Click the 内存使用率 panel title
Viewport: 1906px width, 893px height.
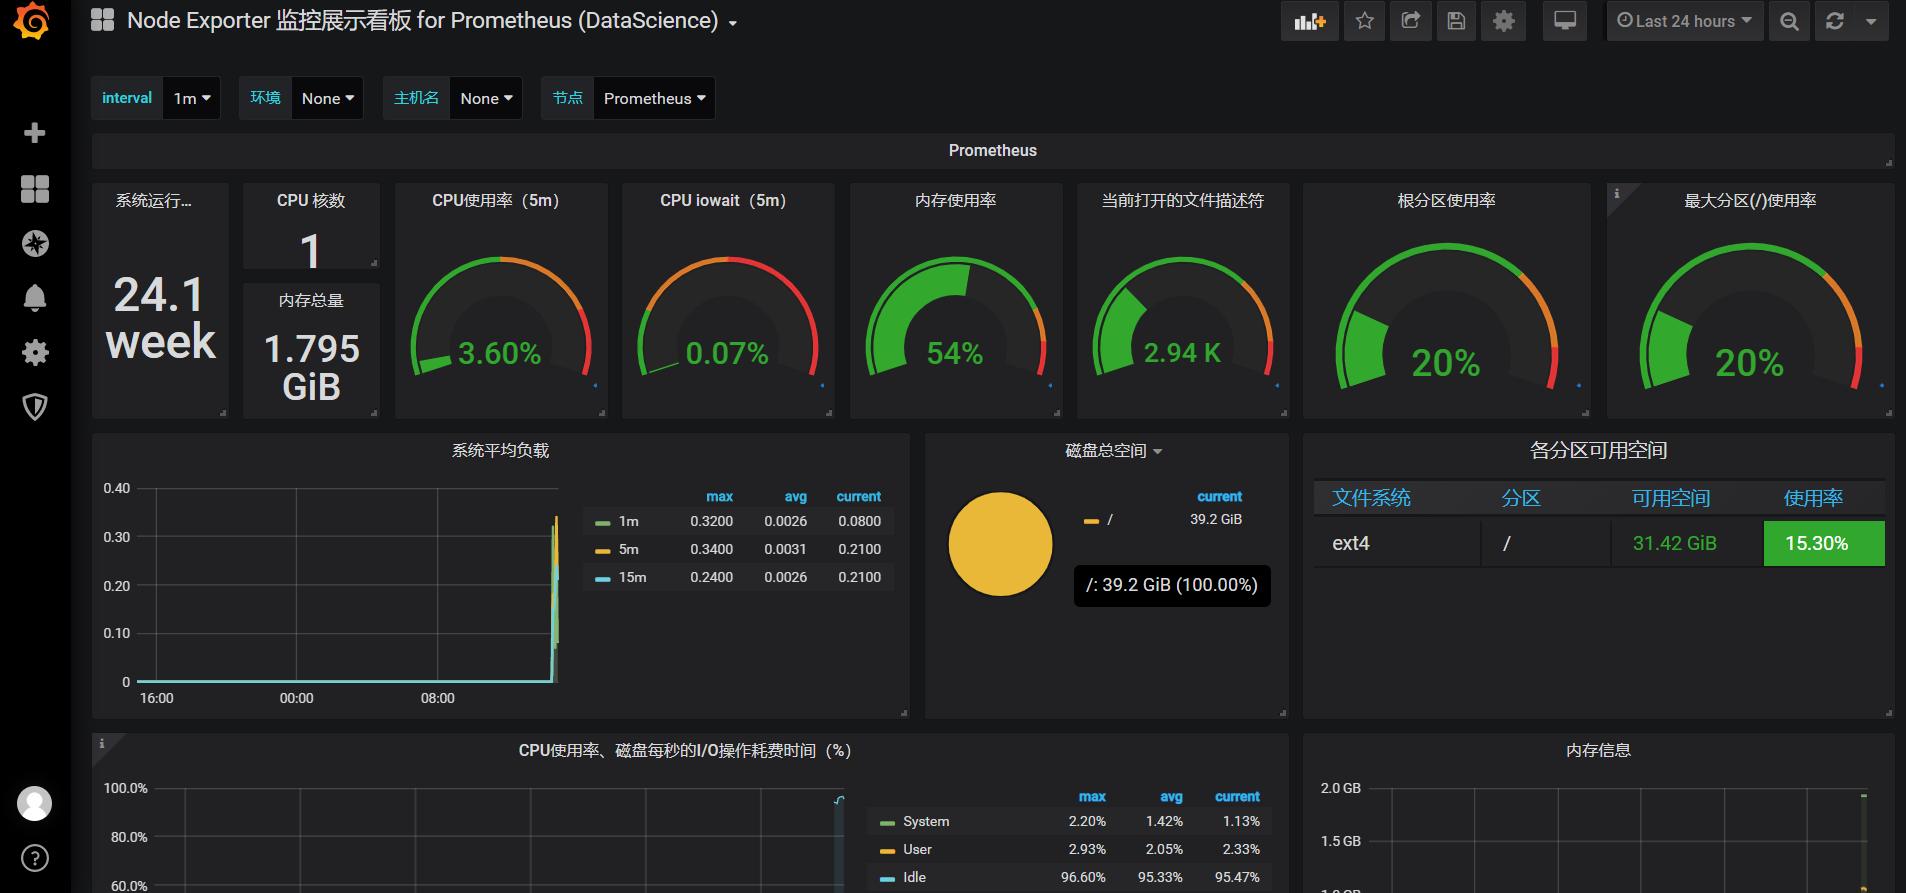pyautogui.click(x=955, y=200)
